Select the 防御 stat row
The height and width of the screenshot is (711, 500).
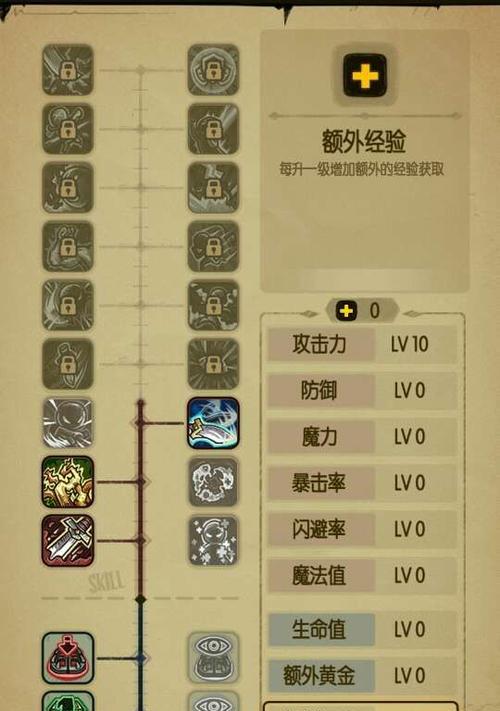pos(362,390)
